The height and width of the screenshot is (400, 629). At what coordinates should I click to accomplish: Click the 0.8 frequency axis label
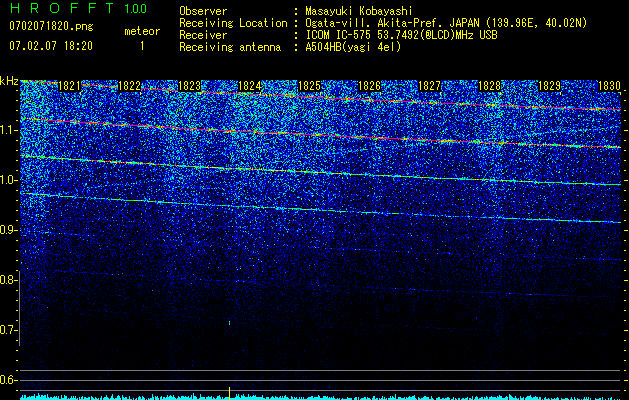click(x=8, y=280)
